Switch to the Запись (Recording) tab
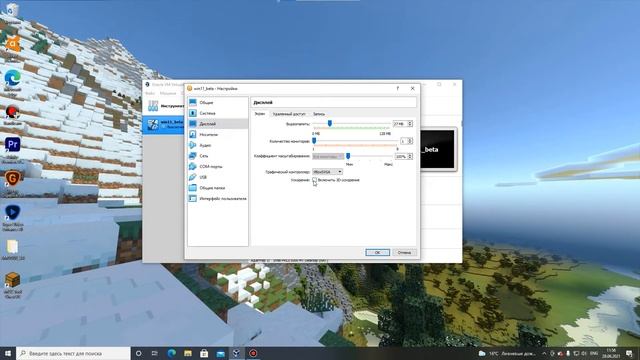 (x=319, y=114)
